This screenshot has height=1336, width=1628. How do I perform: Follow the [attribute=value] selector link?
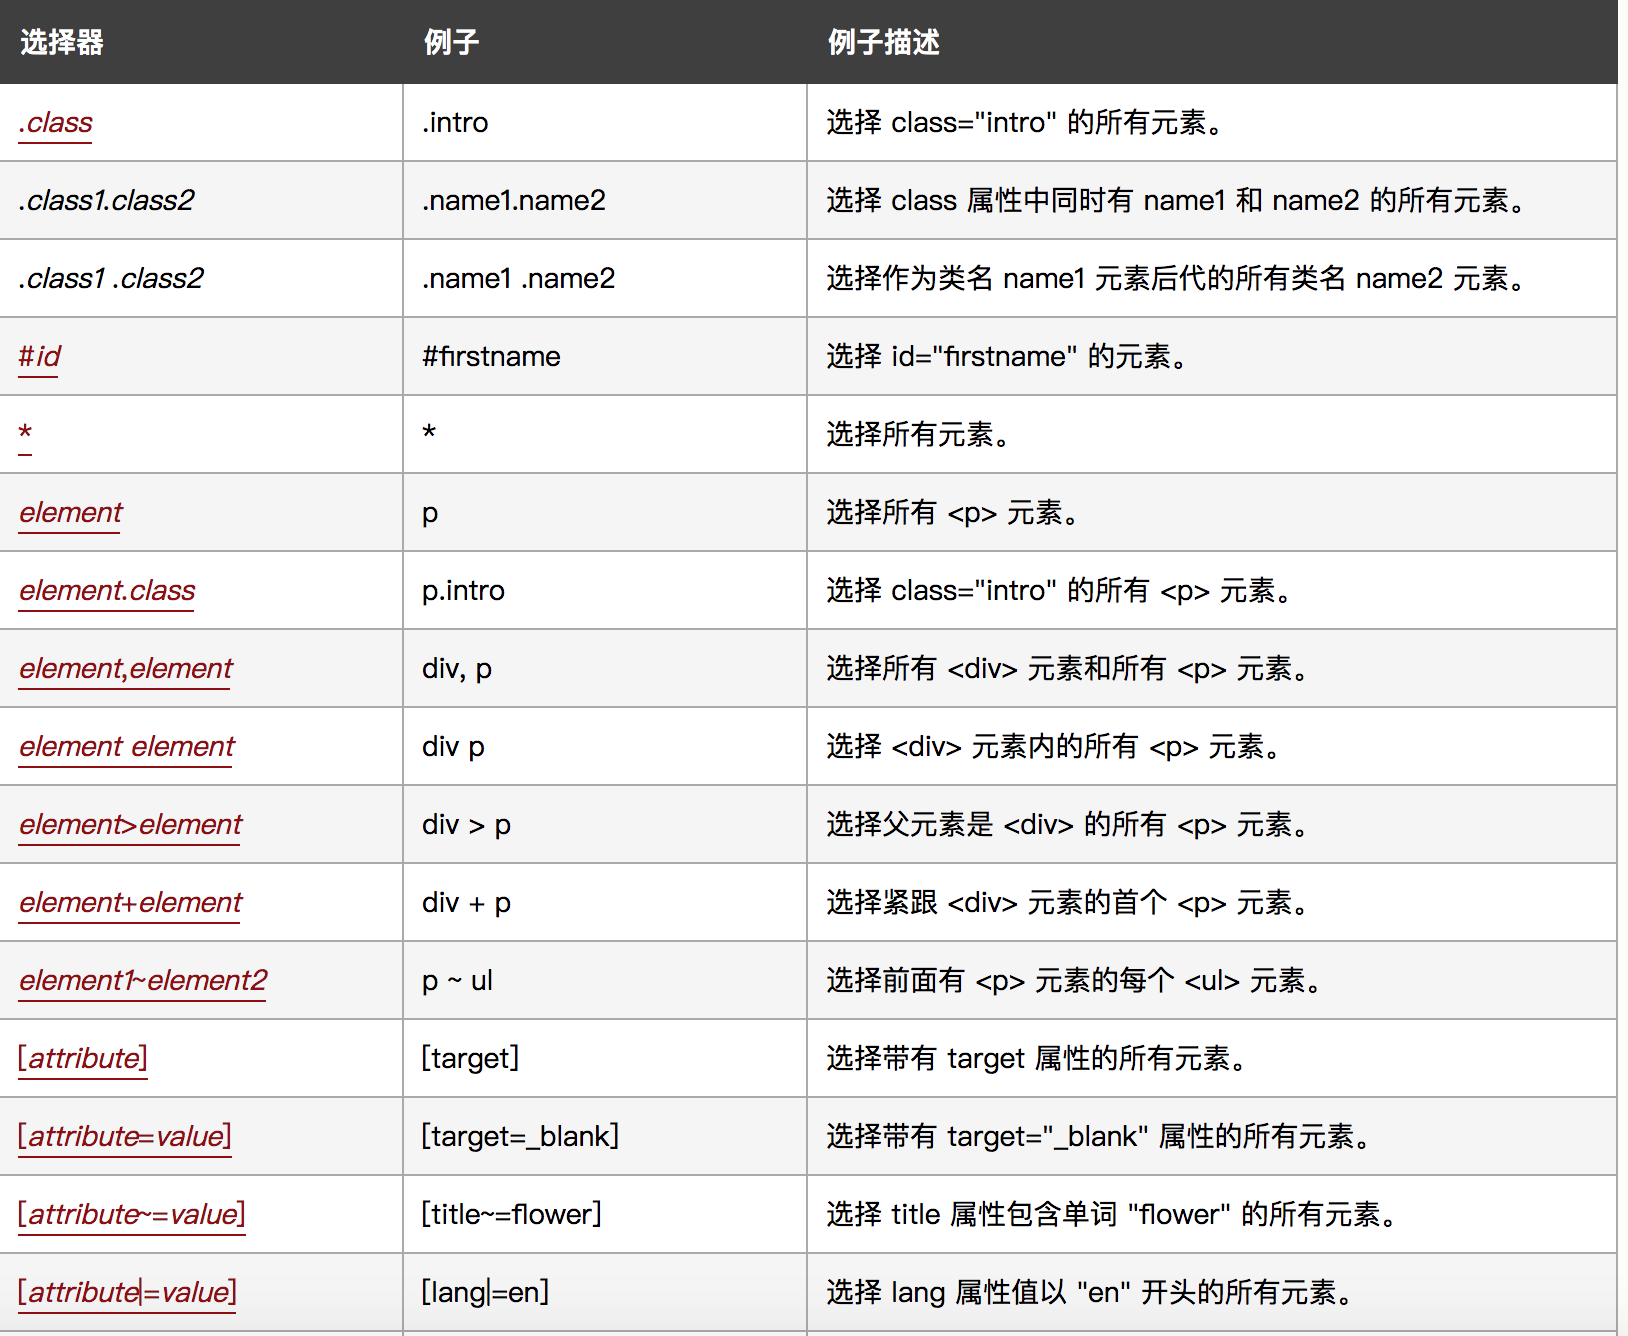click(x=125, y=1137)
